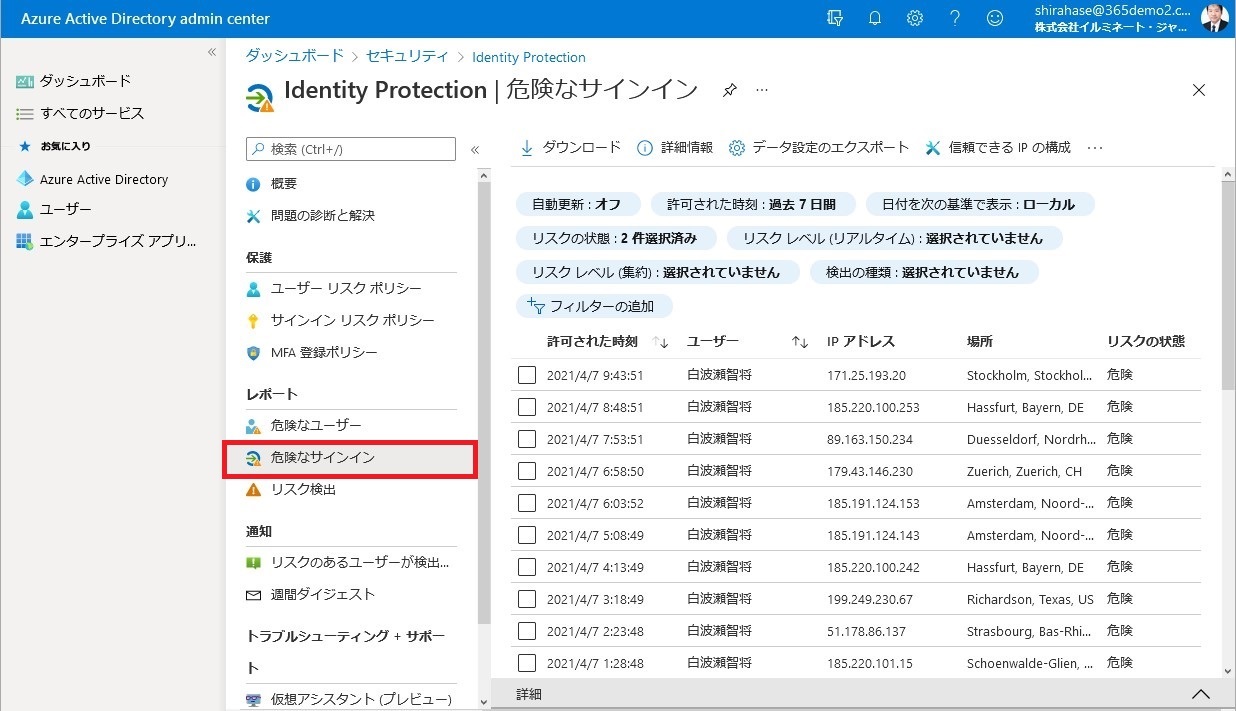Viewport: 1236px width, 711px height.
Task: Sort by 許可された時刻 column arrows
Action: [x=660, y=342]
